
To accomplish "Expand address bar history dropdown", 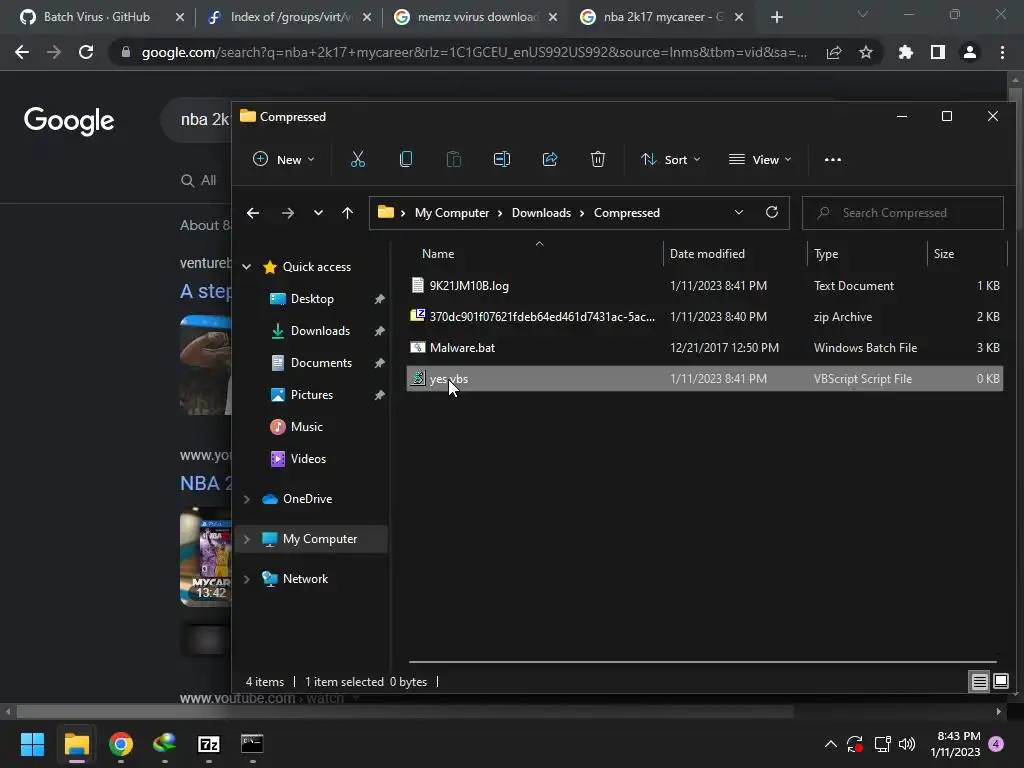I will (739, 212).
